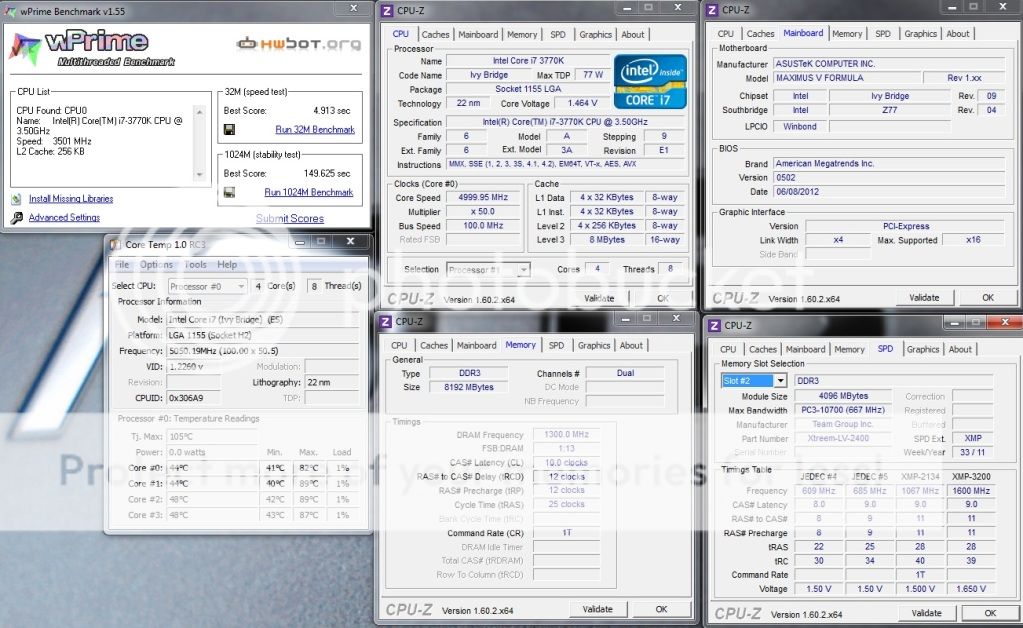Viewport: 1023px width, 628px height.
Task: Click the Core Temp Frequency field "5050.19MHz (100.00 x 50.5)"
Action: pyautogui.click(x=263, y=351)
